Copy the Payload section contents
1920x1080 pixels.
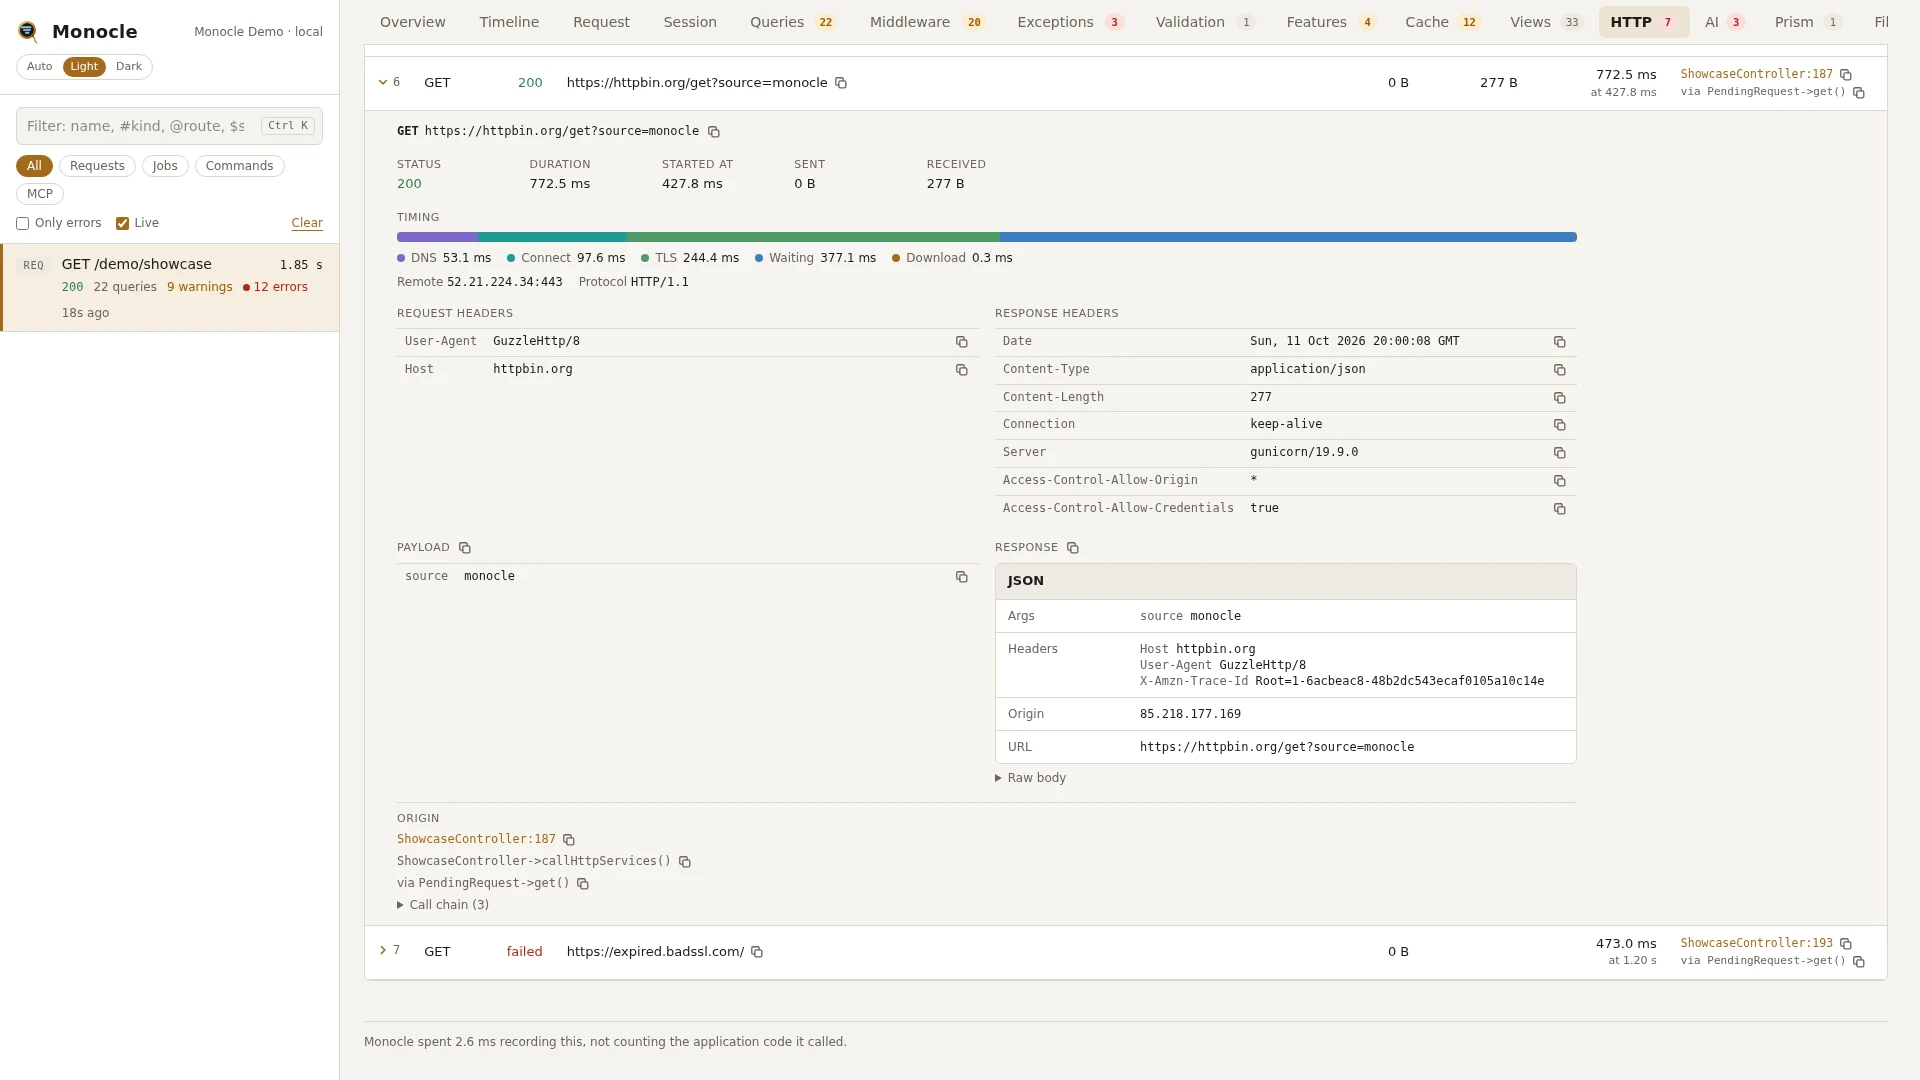point(464,548)
